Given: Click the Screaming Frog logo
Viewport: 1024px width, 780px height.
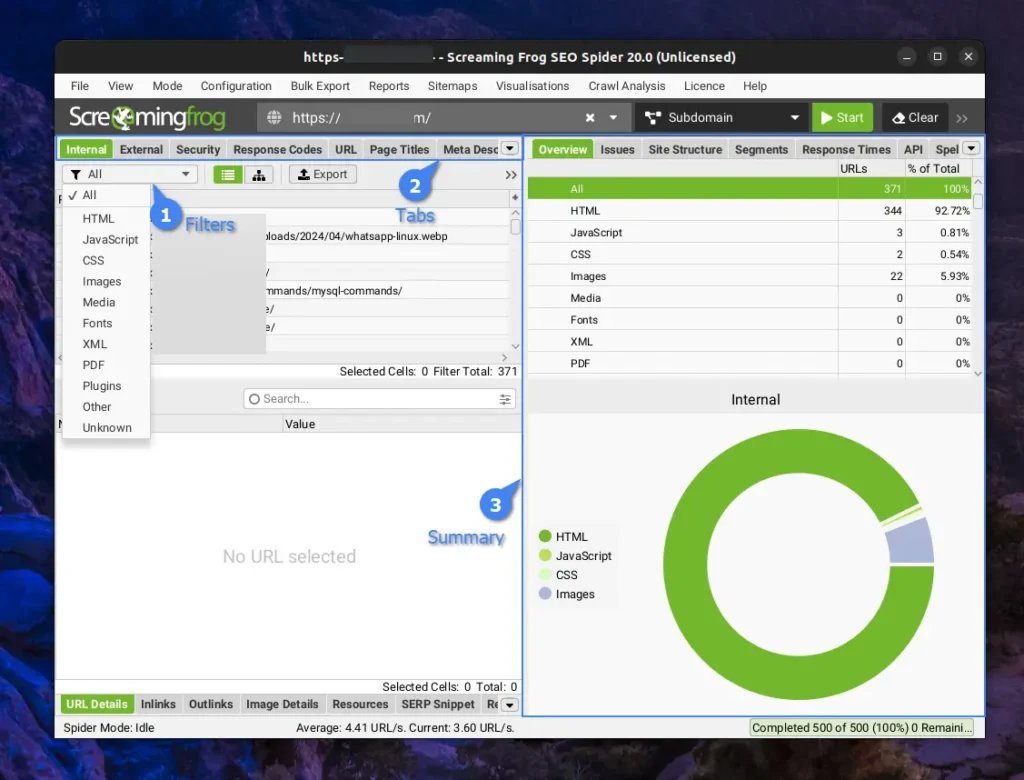Looking at the screenshot, I should click(148, 118).
